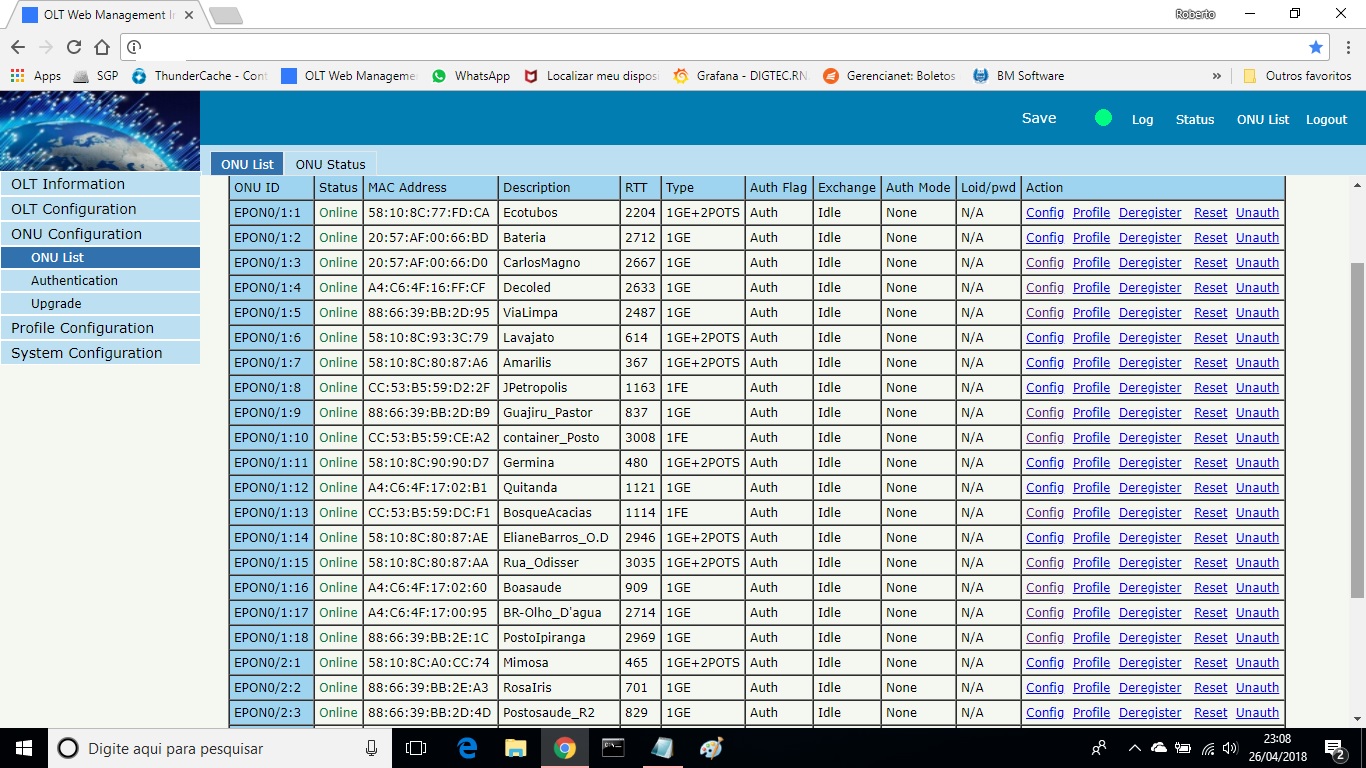Reload the page with the refresh icon
Viewport: 1366px width, 768px height.
[74, 47]
